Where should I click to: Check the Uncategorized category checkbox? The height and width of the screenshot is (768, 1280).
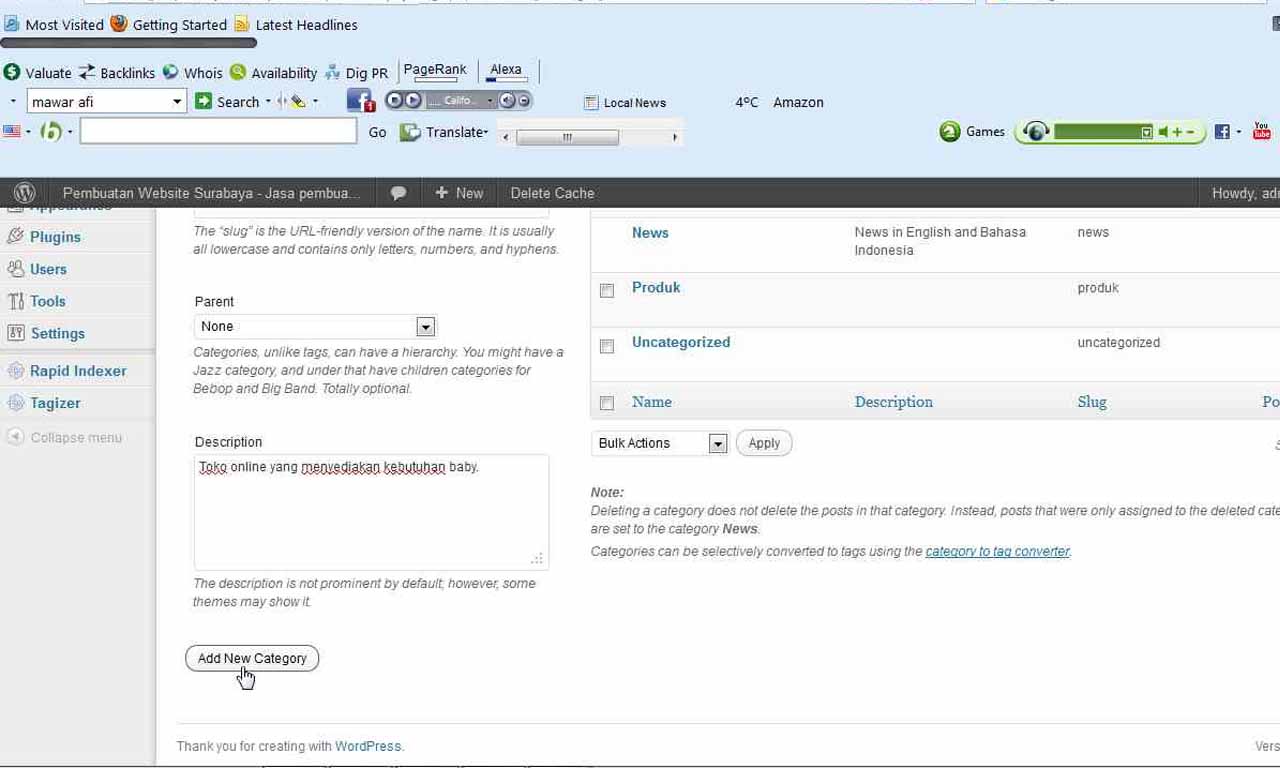point(607,346)
